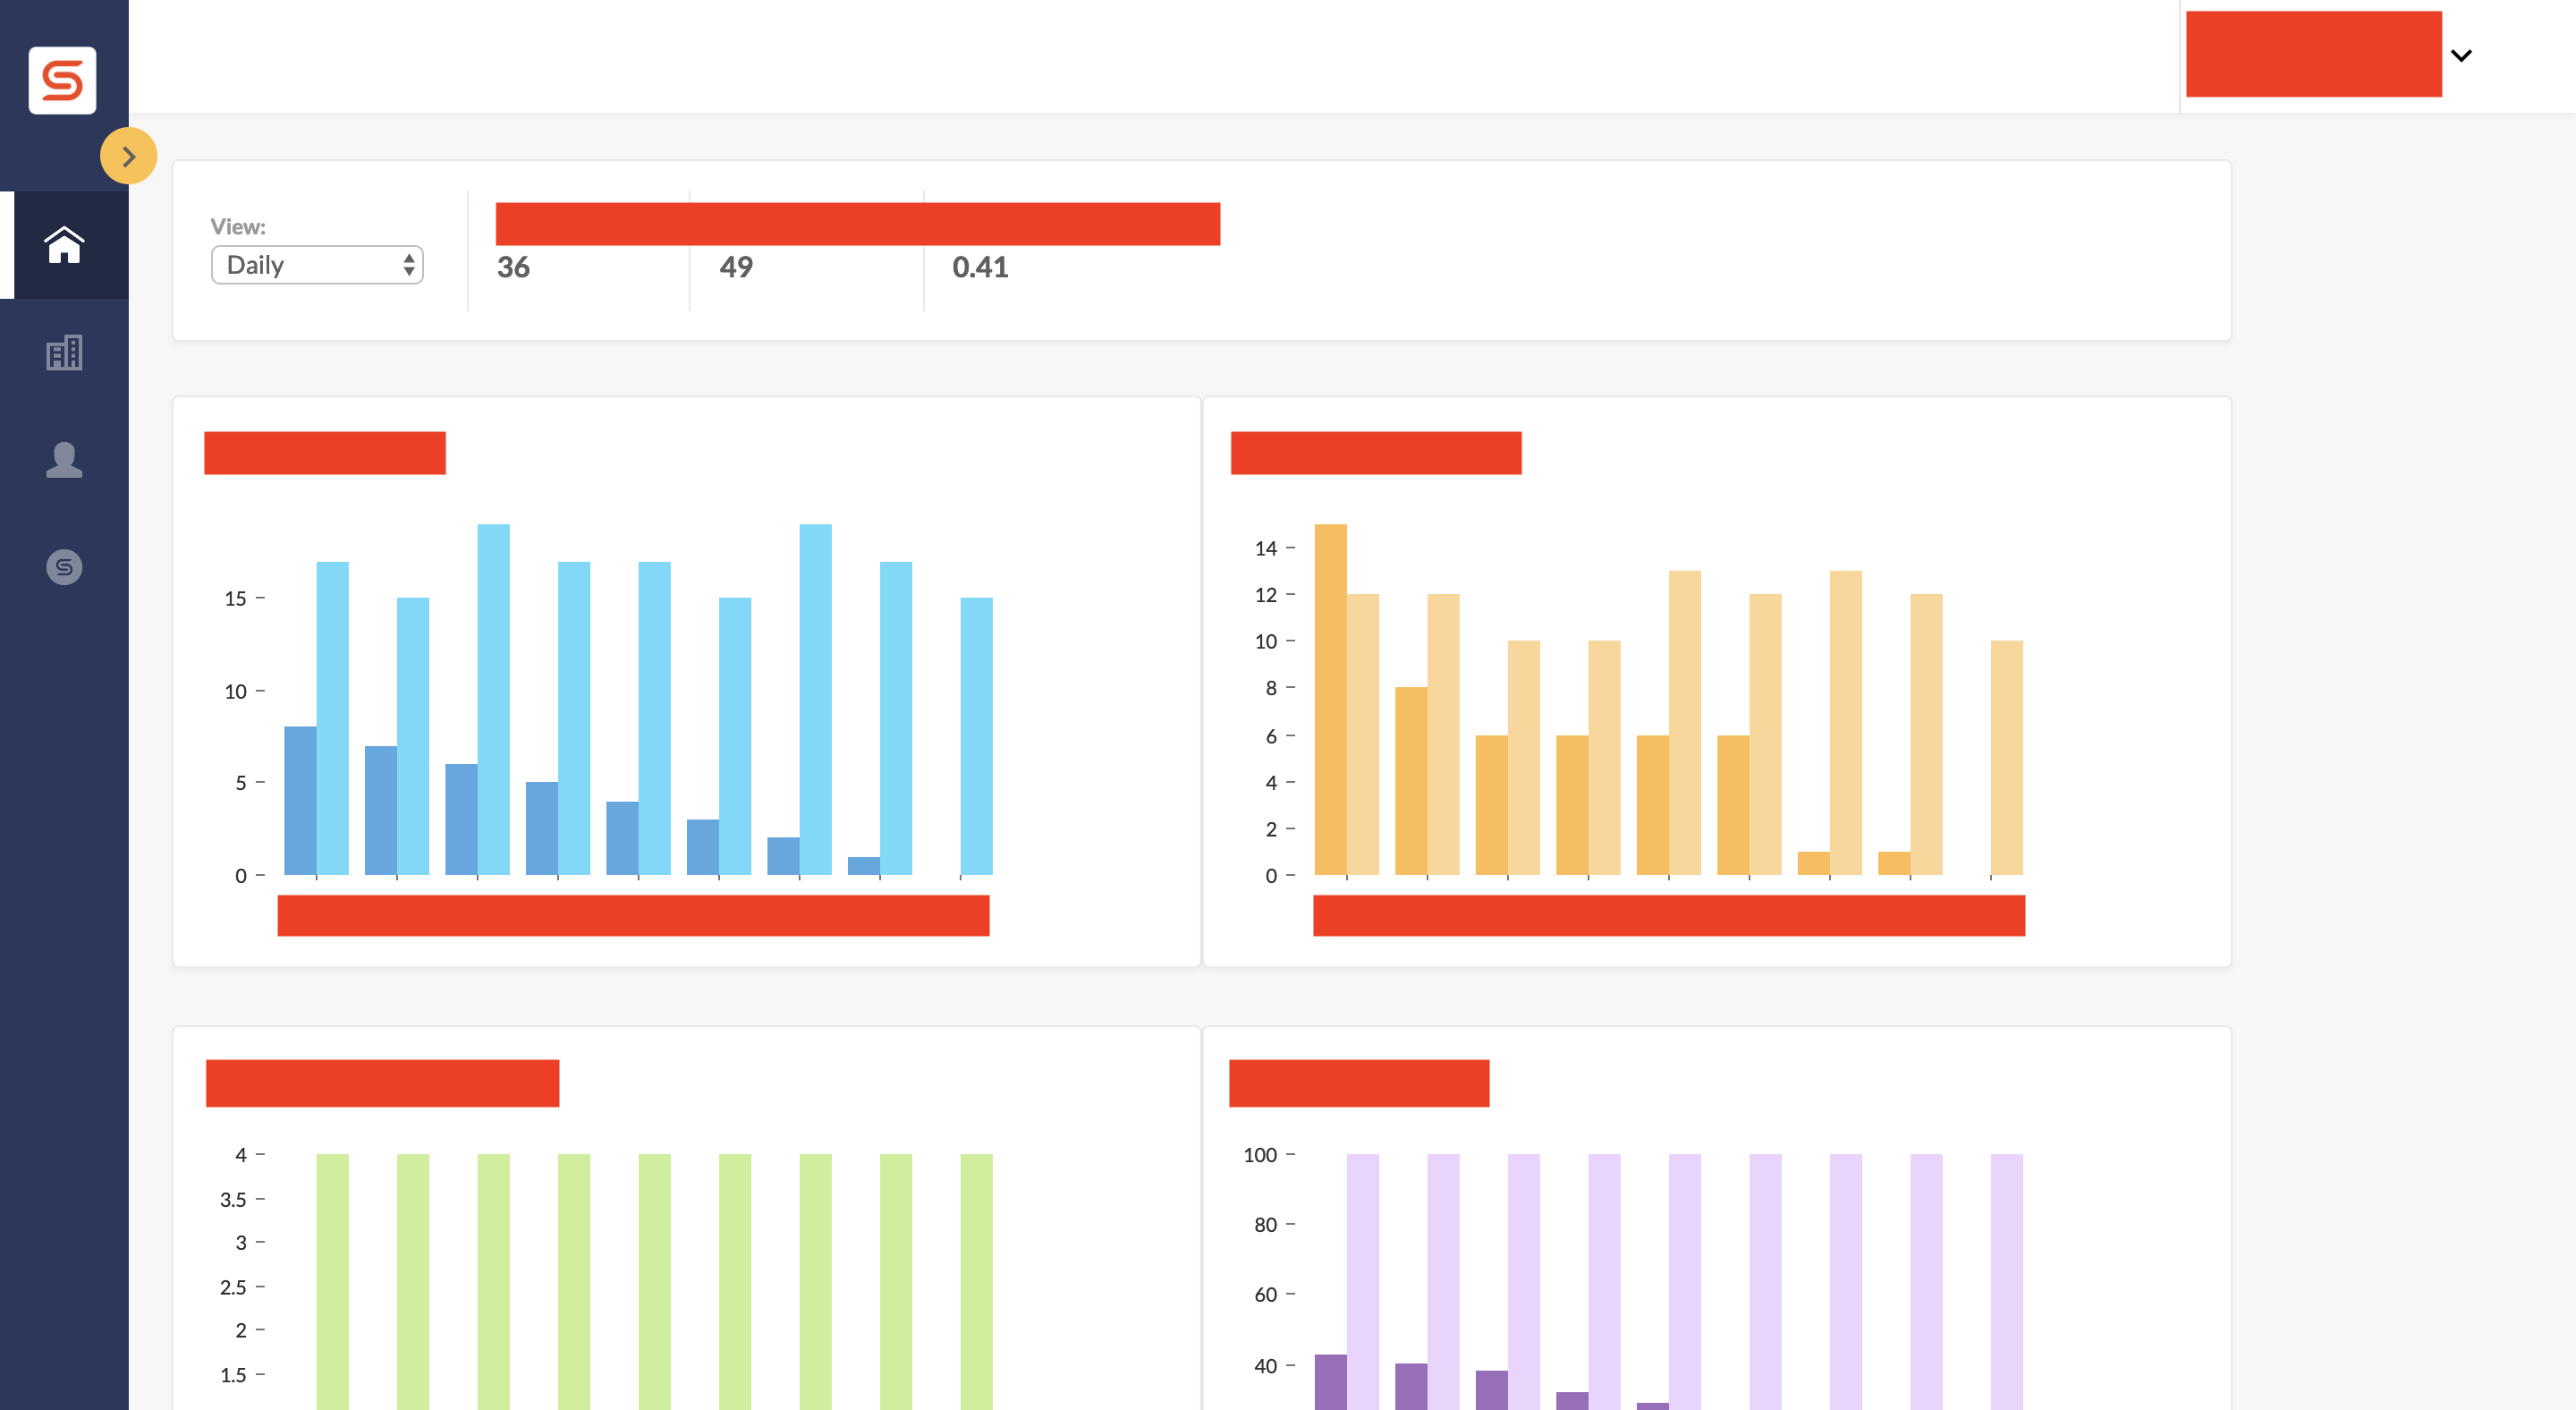Image resolution: width=2576 pixels, height=1410 pixels.
Task: Click the View: label
Action: tap(238, 227)
